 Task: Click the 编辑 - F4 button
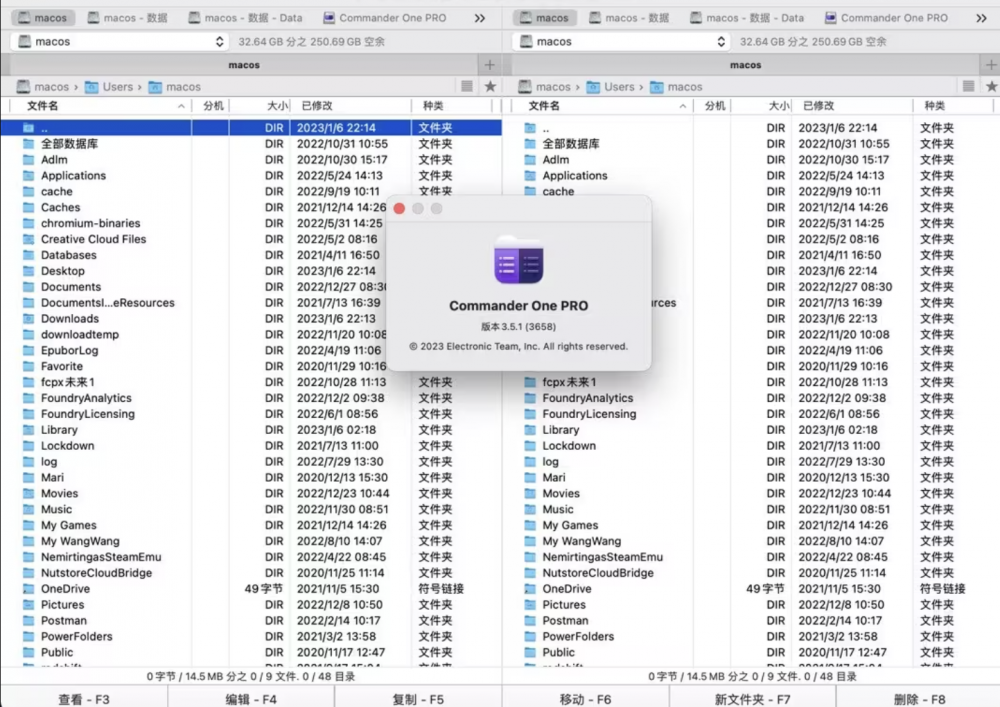coord(251,699)
